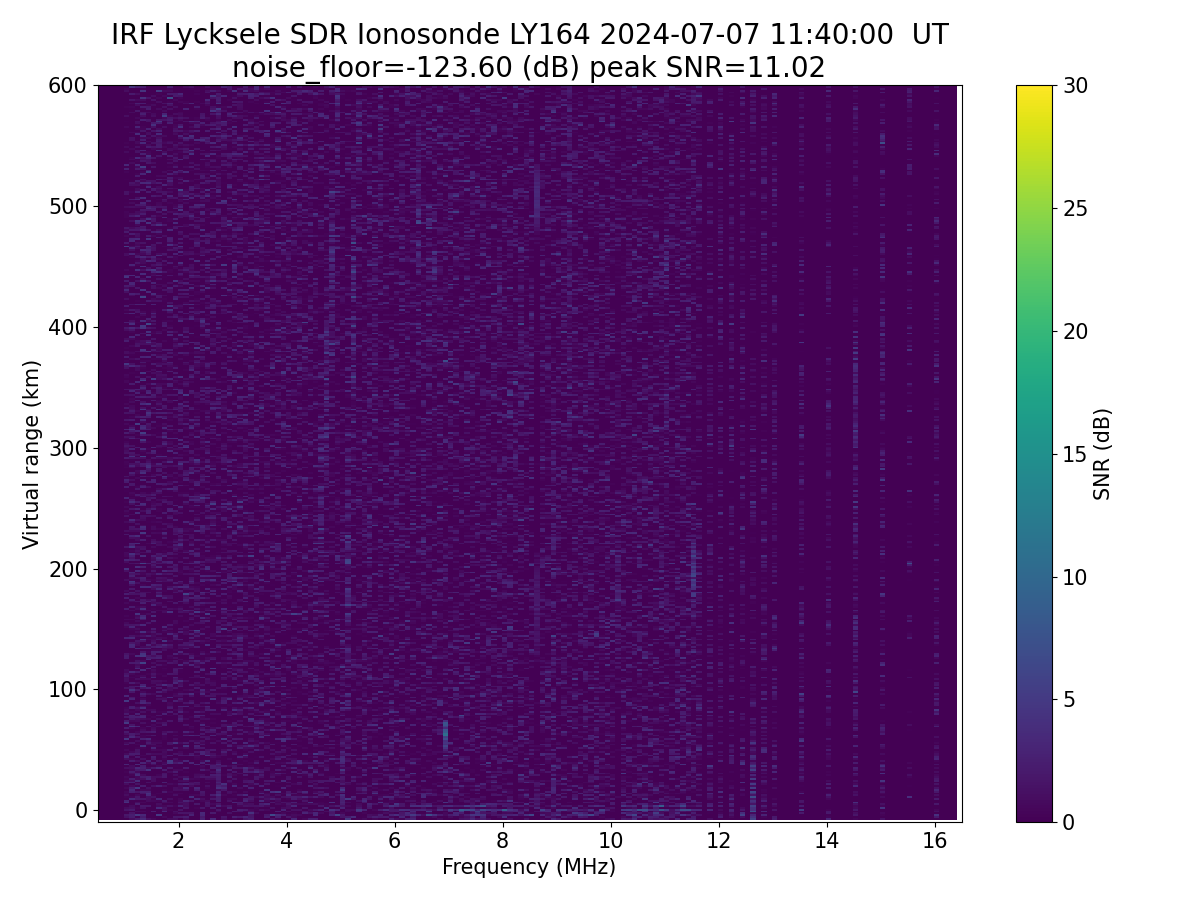Screen dimensions: 1200x900
Task: Click the y-axis tick label 0
Action: [x=81, y=810]
